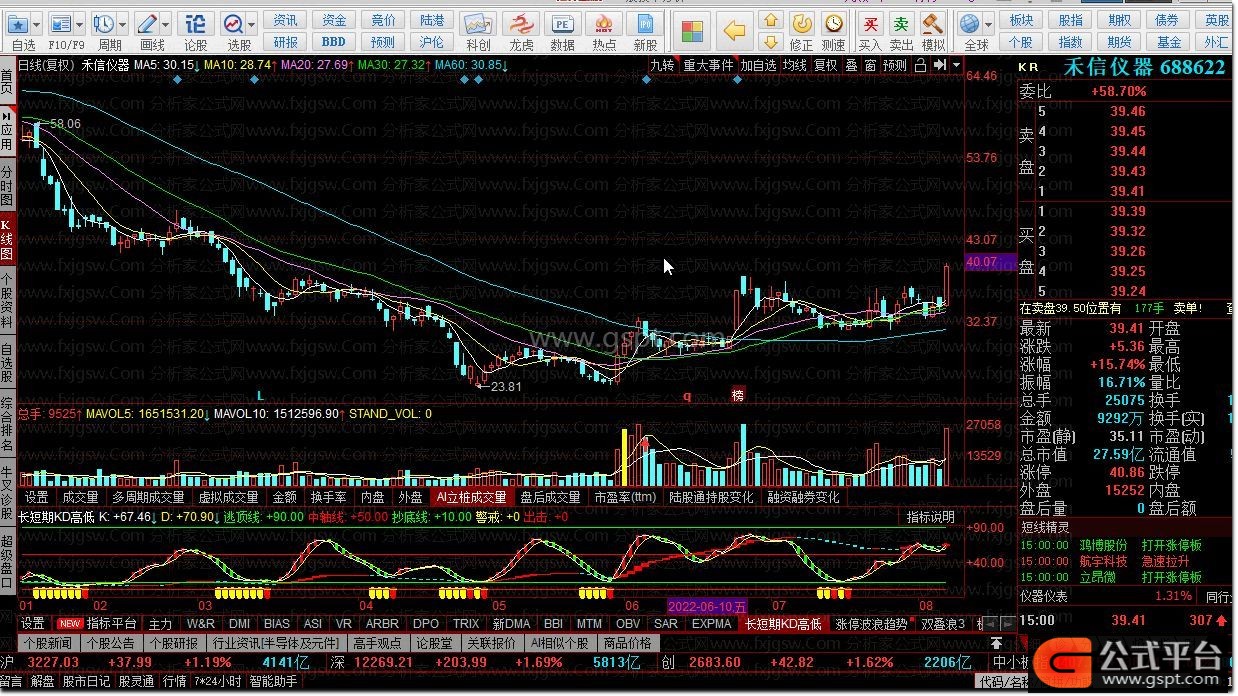The height and width of the screenshot is (696, 1238).
Task: Toggle 叠 overlay mode in chart header
Action: tap(851, 65)
